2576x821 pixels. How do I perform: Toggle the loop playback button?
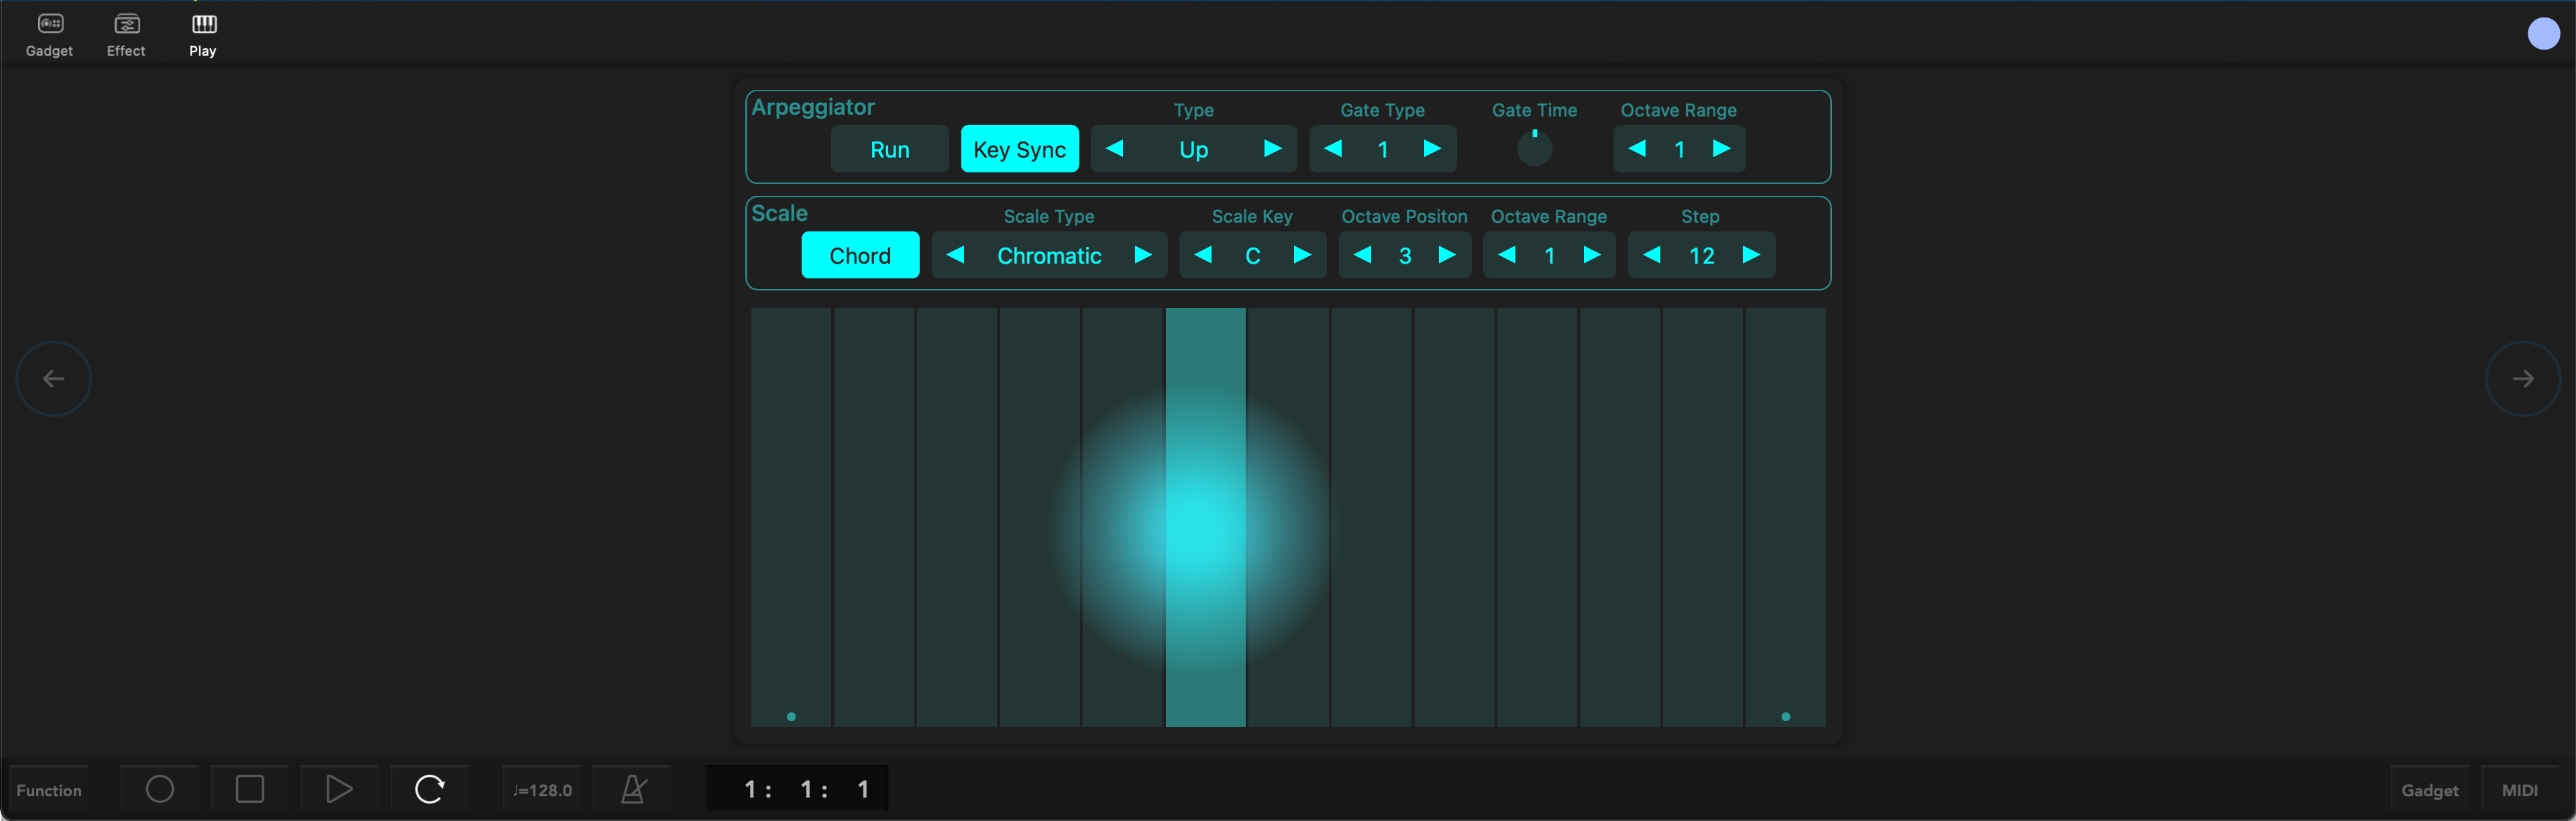(429, 789)
